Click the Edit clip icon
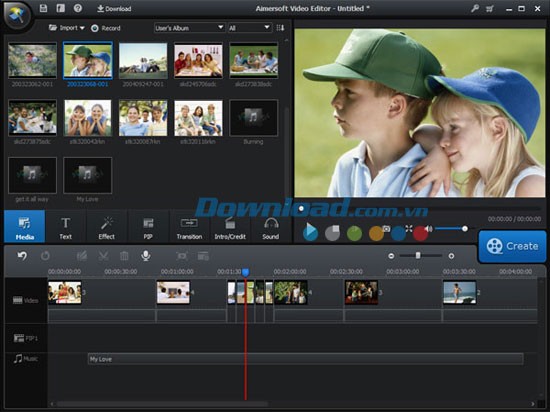 coord(82,256)
